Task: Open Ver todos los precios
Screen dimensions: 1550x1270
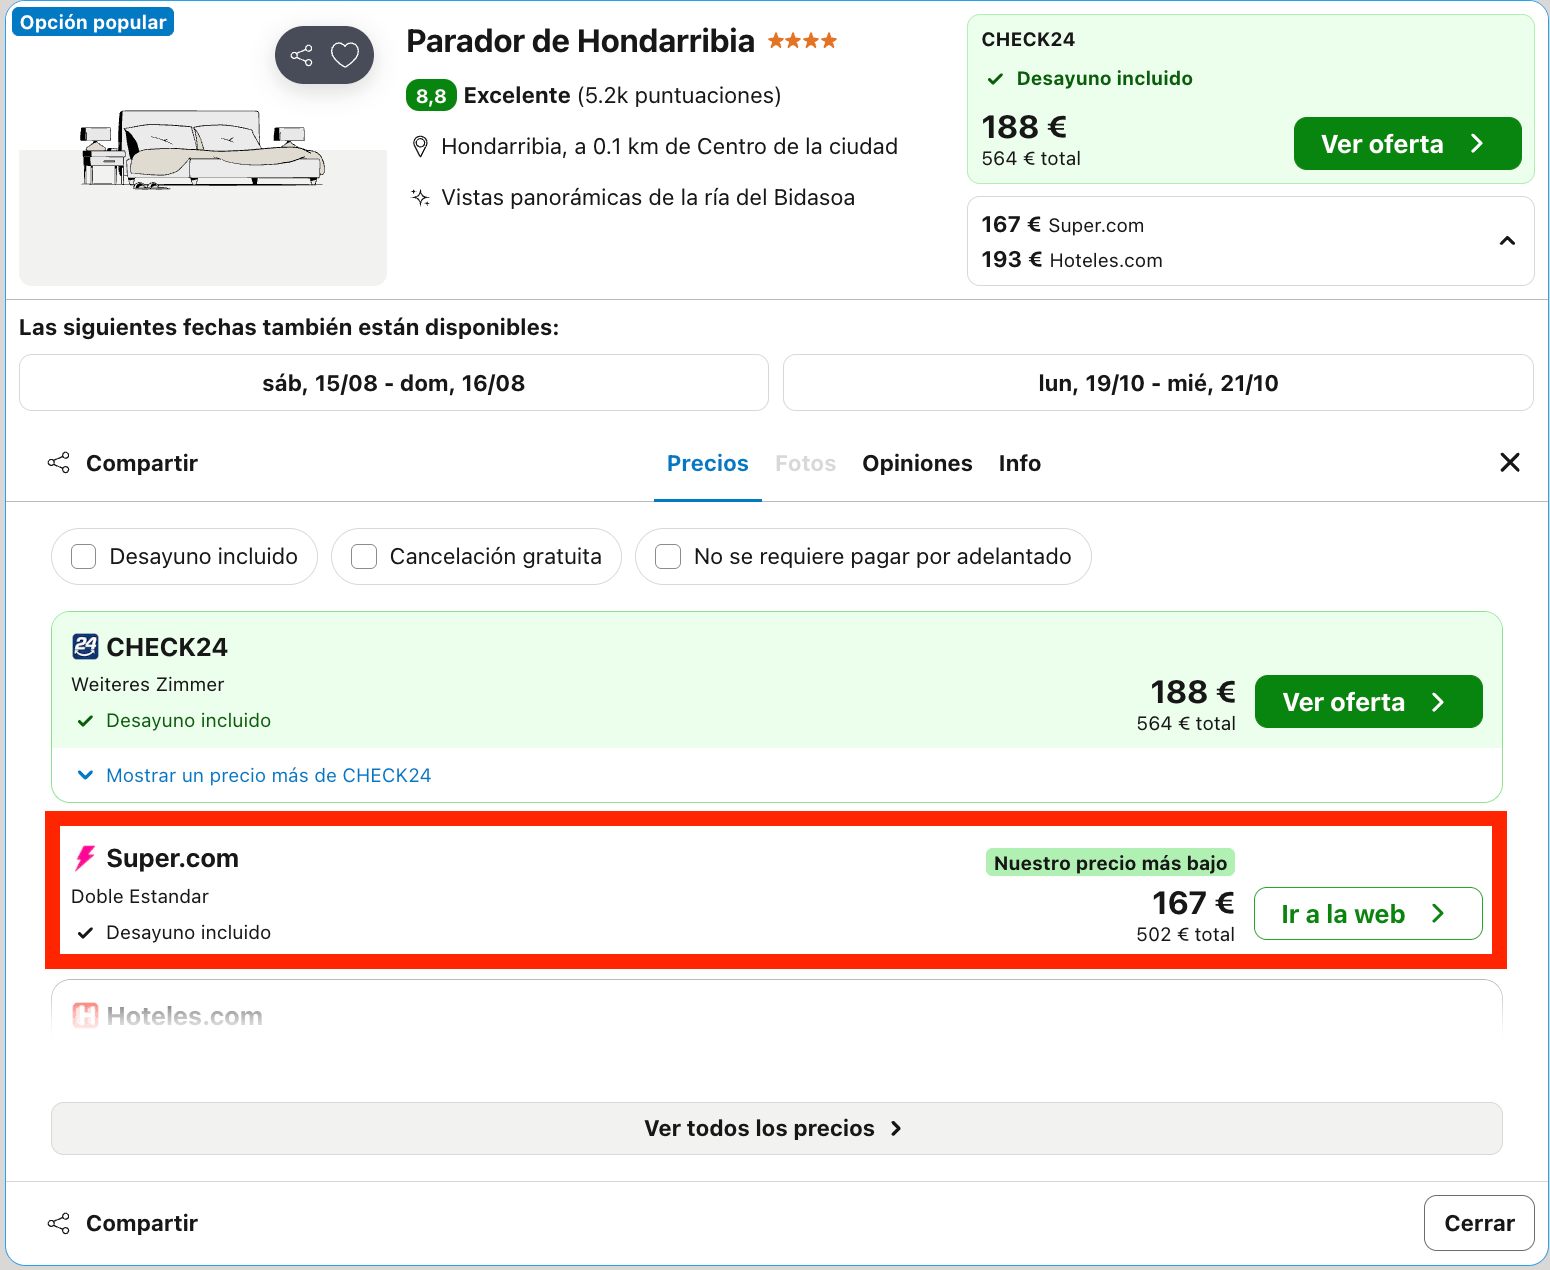Action: [x=776, y=1128]
